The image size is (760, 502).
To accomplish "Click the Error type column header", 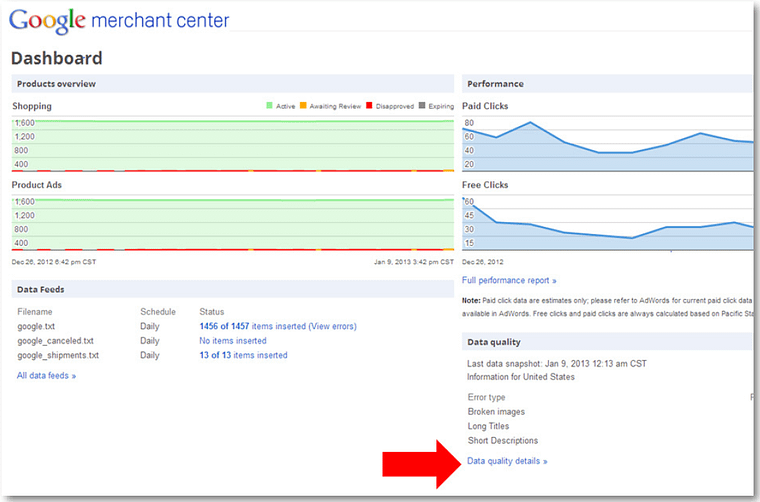I will (486, 397).
